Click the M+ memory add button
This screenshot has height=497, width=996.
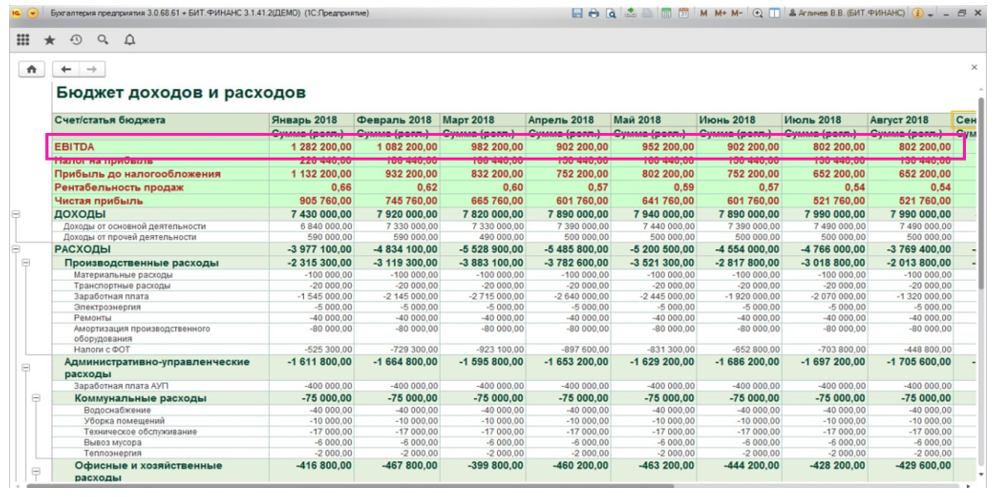pos(718,11)
